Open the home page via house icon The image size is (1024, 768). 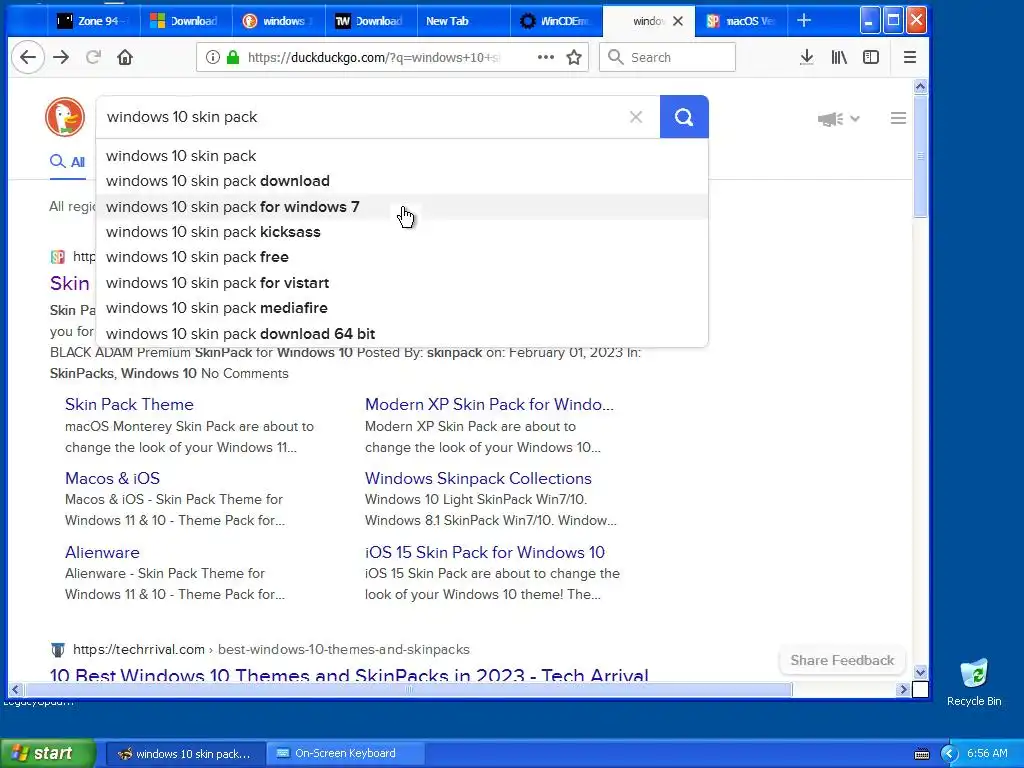(x=125, y=57)
